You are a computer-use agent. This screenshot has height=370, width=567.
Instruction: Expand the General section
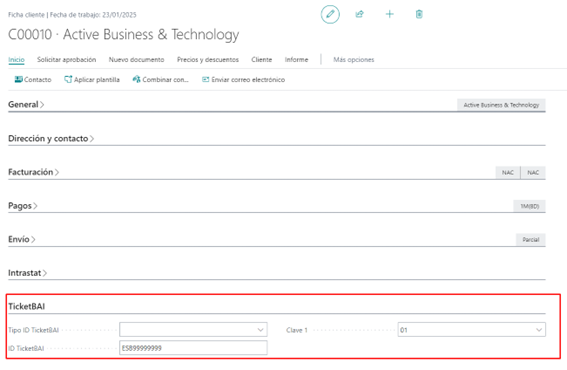click(26, 105)
